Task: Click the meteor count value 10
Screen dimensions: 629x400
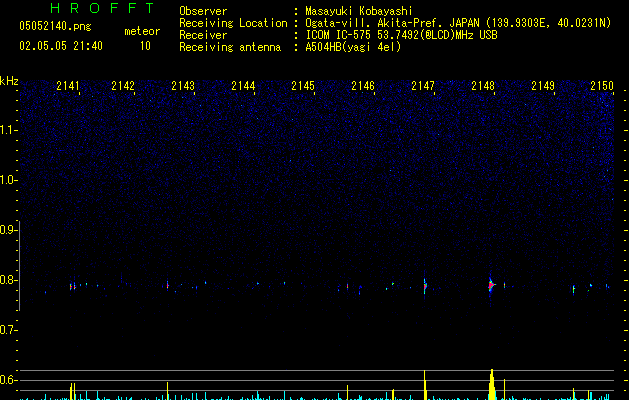Action: [x=145, y=46]
